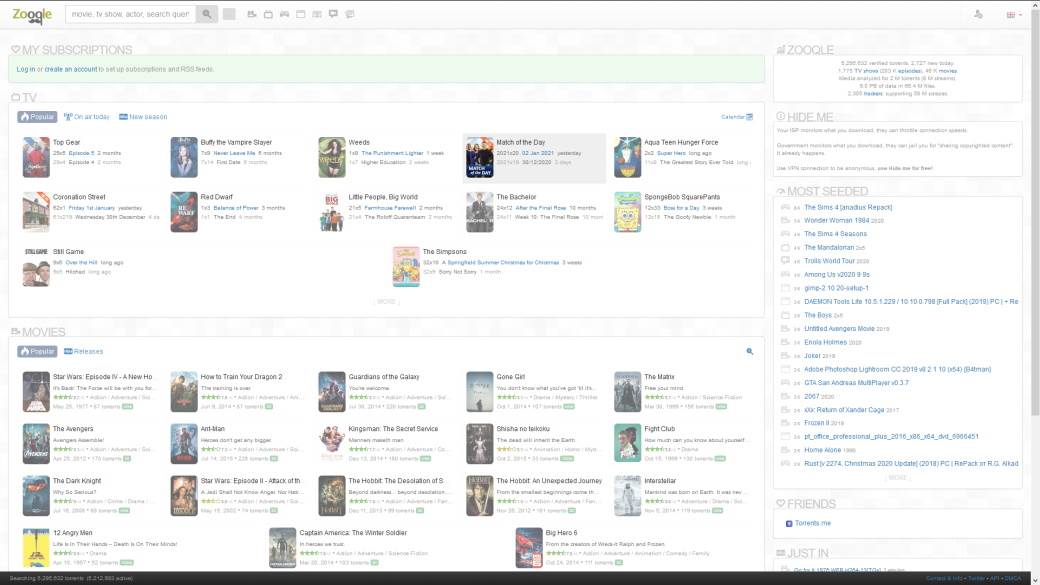Select the Popular tab in TV section
Viewport: 1040px width, 585px height.
tap(38, 117)
